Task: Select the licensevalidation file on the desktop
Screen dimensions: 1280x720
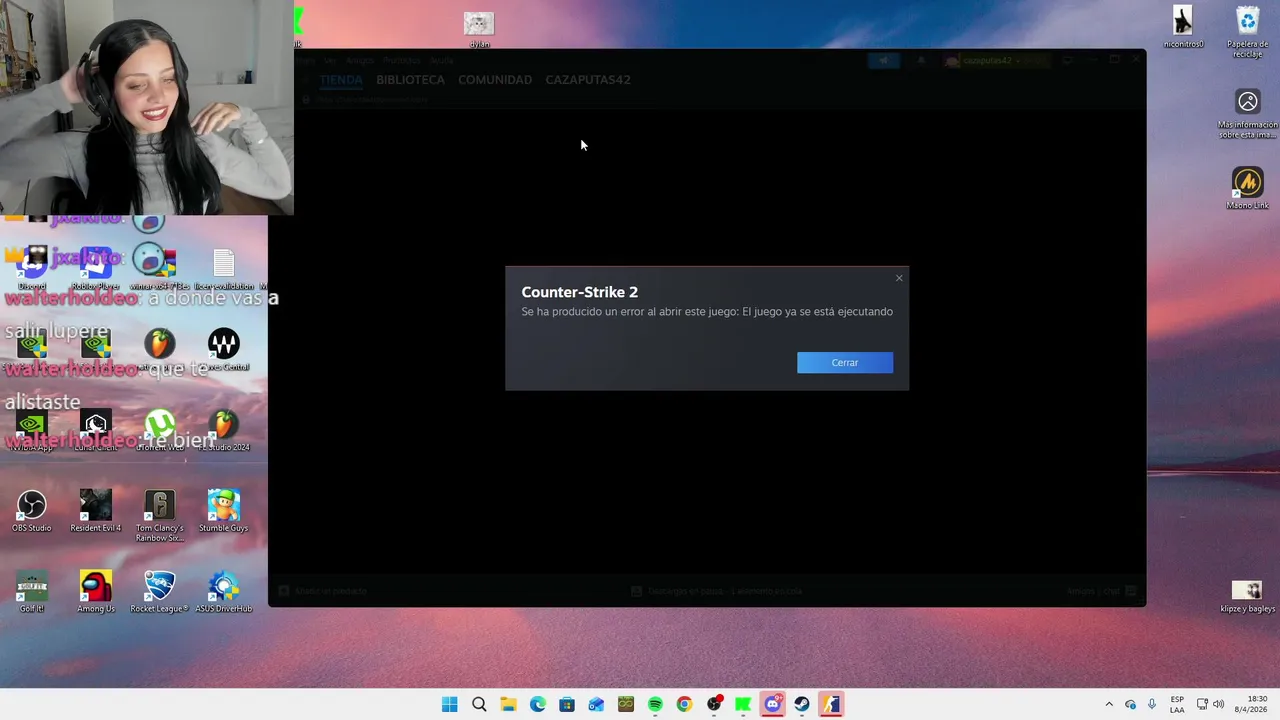Action: [x=224, y=268]
